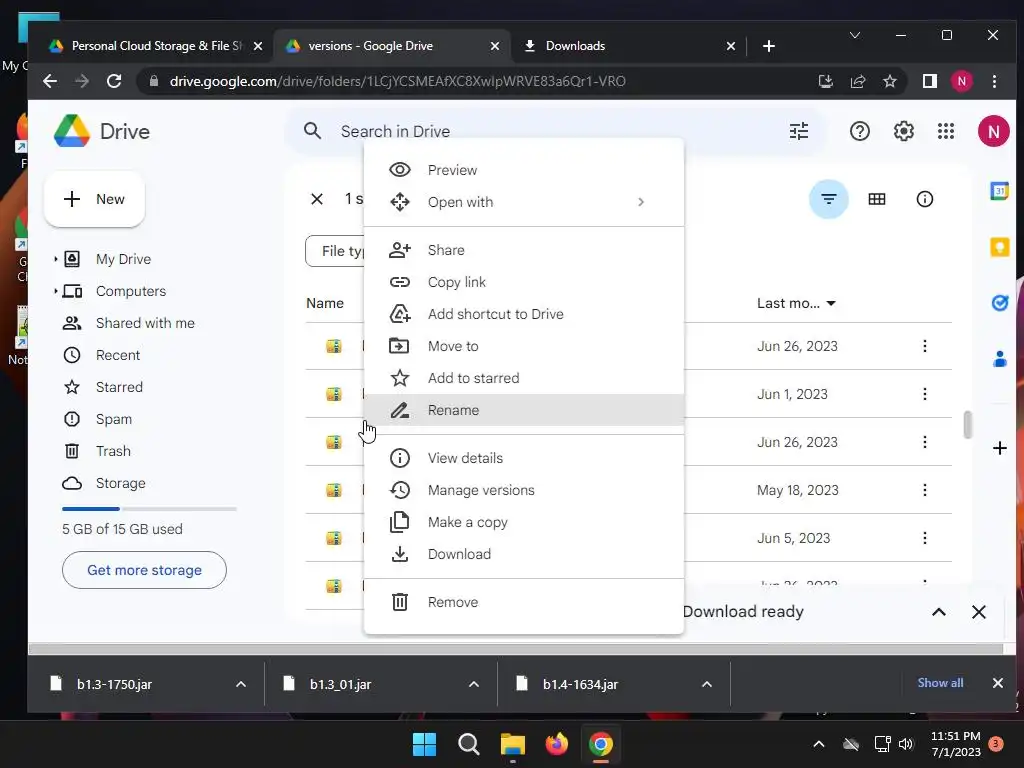Click the Remove trash icon in menu

tap(400, 602)
